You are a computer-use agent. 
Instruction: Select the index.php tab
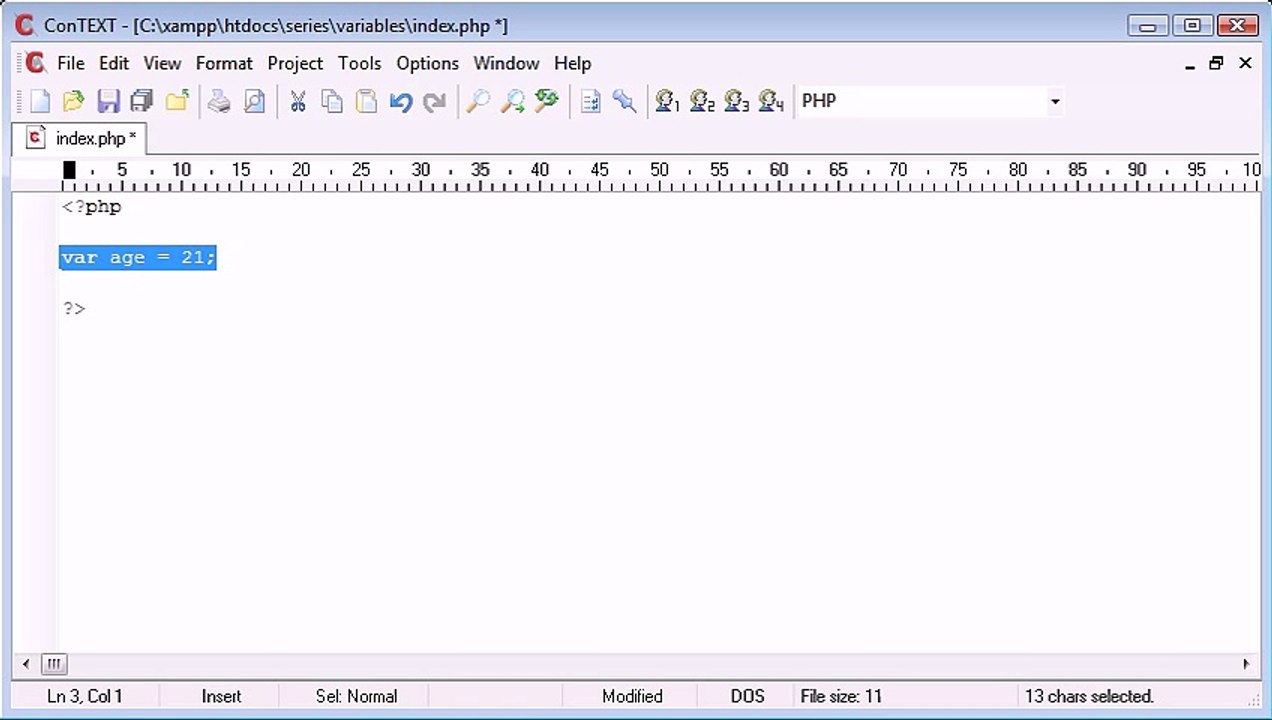(80, 138)
